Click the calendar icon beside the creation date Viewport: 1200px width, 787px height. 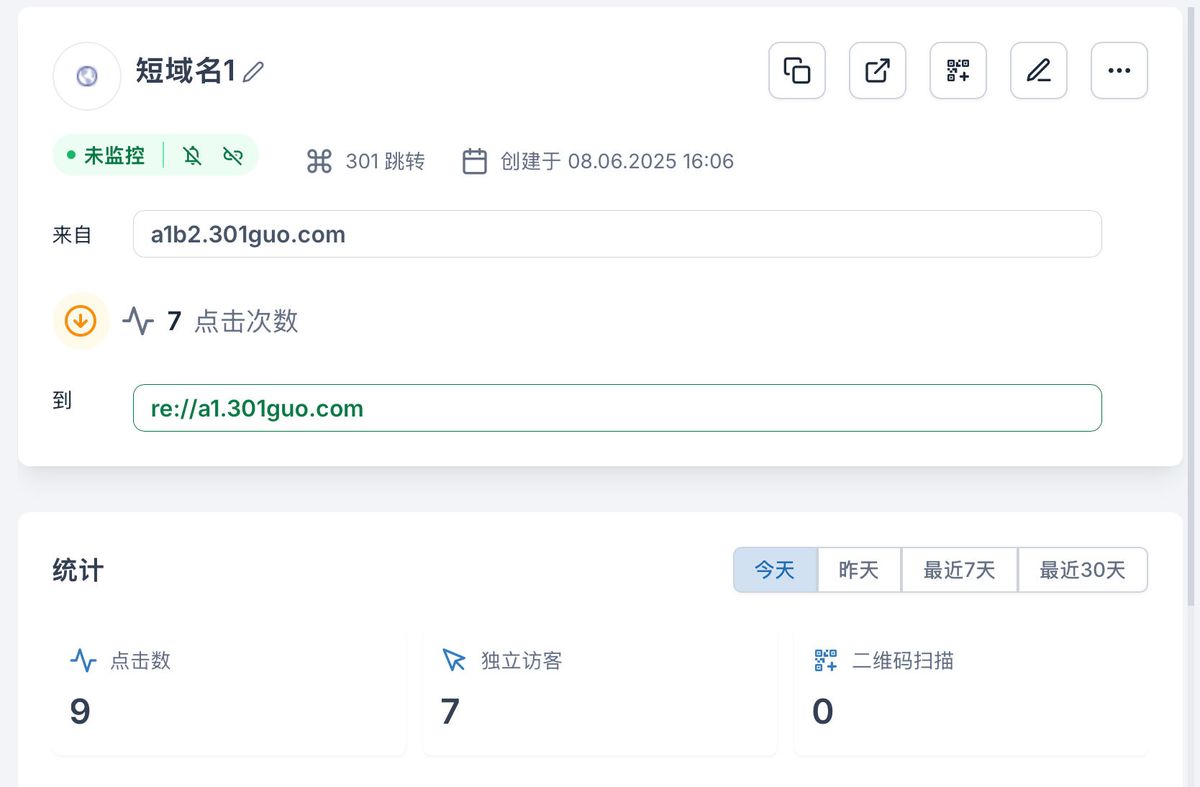click(x=475, y=161)
